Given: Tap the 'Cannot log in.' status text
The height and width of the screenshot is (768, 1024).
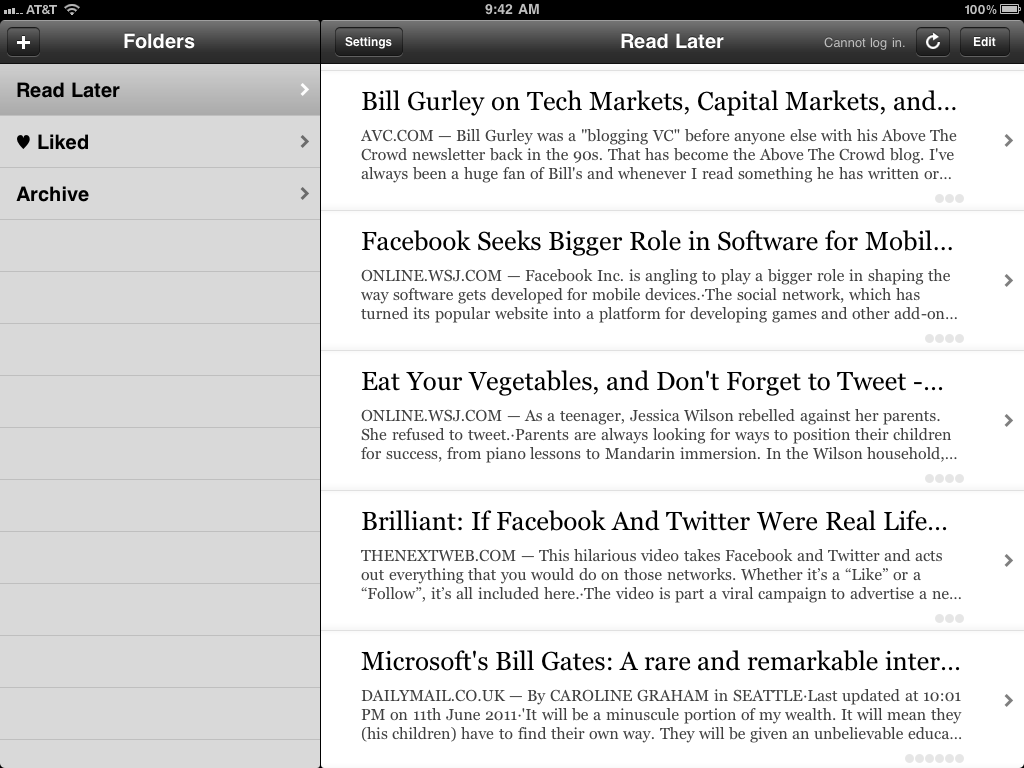Looking at the screenshot, I should point(864,42).
